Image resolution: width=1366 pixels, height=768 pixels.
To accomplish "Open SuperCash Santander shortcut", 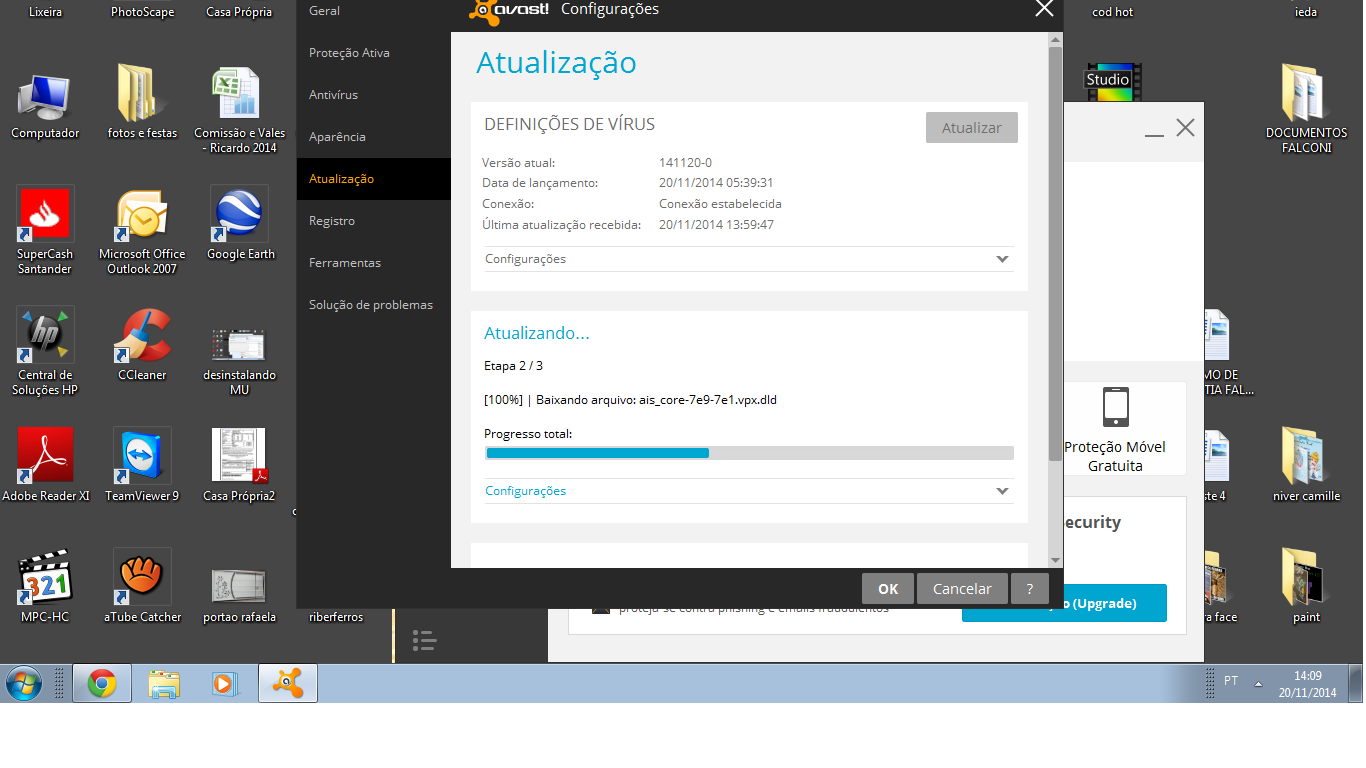I will (x=46, y=217).
